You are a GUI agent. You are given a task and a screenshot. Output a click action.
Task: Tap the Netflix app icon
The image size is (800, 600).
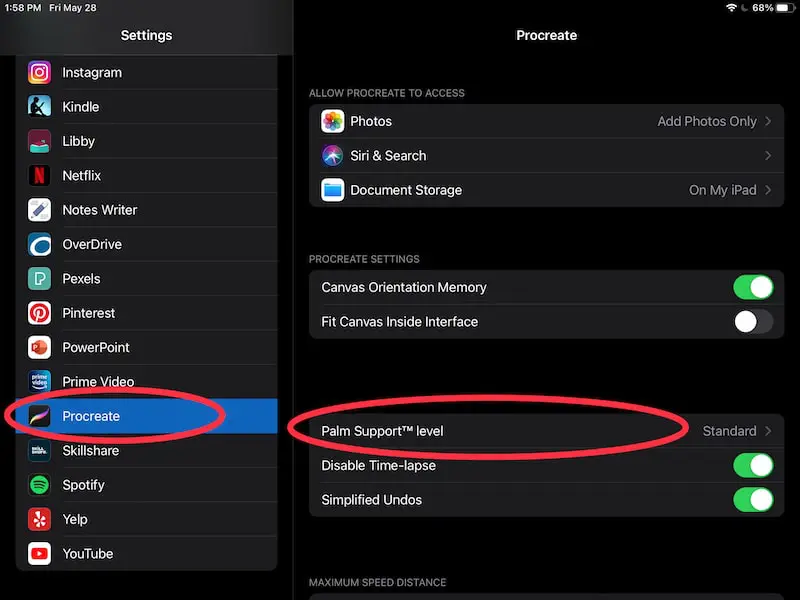tap(39, 176)
